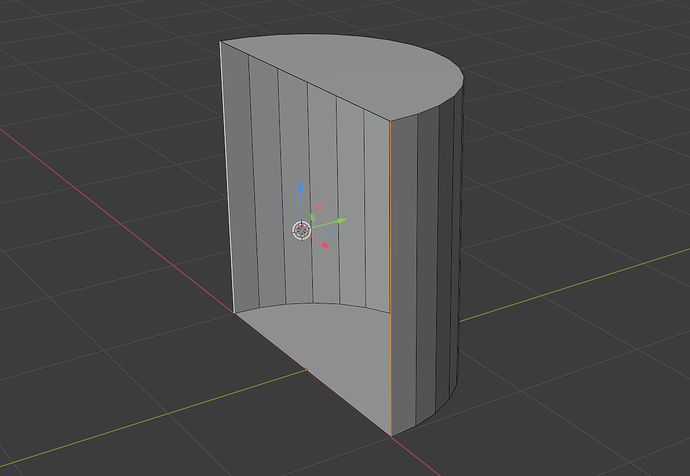Click the small orange origin dot on the floor

tap(306, 370)
